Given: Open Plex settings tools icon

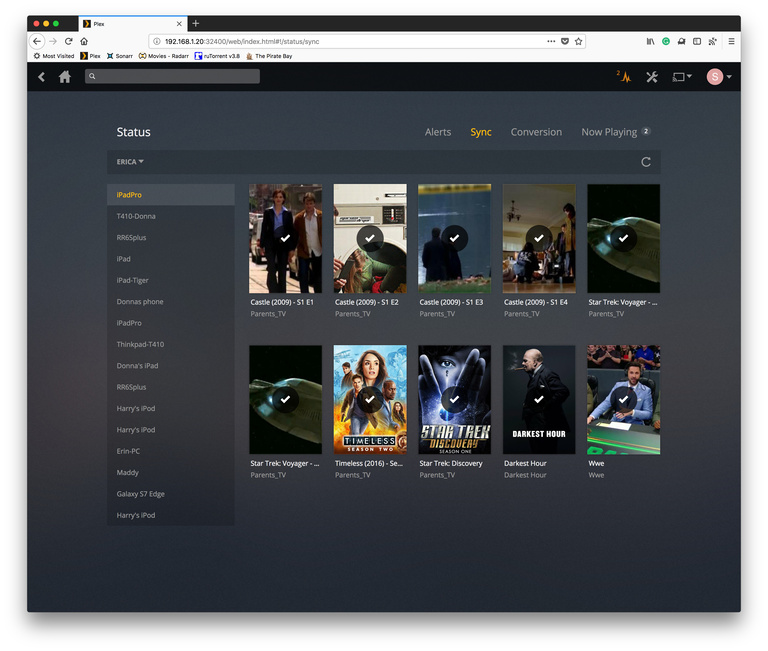Looking at the screenshot, I should (x=651, y=77).
